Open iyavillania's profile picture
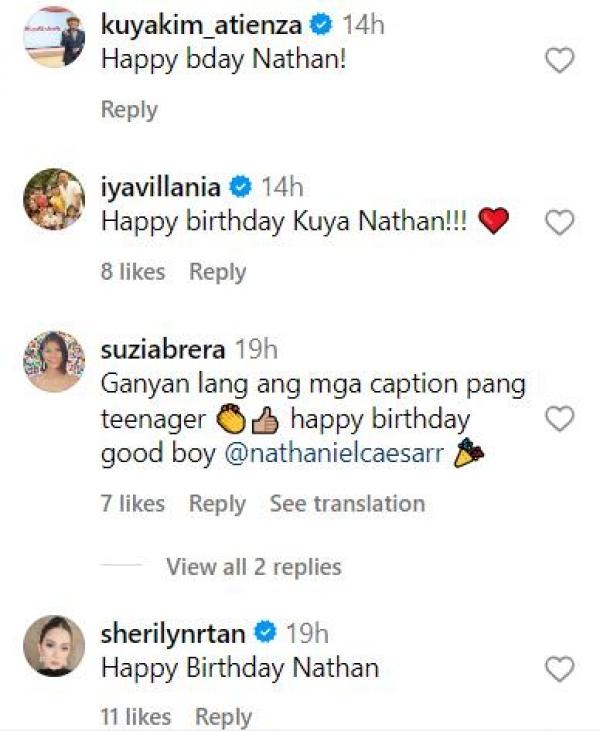Screen dimensions: 600x731 pos(54,199)
